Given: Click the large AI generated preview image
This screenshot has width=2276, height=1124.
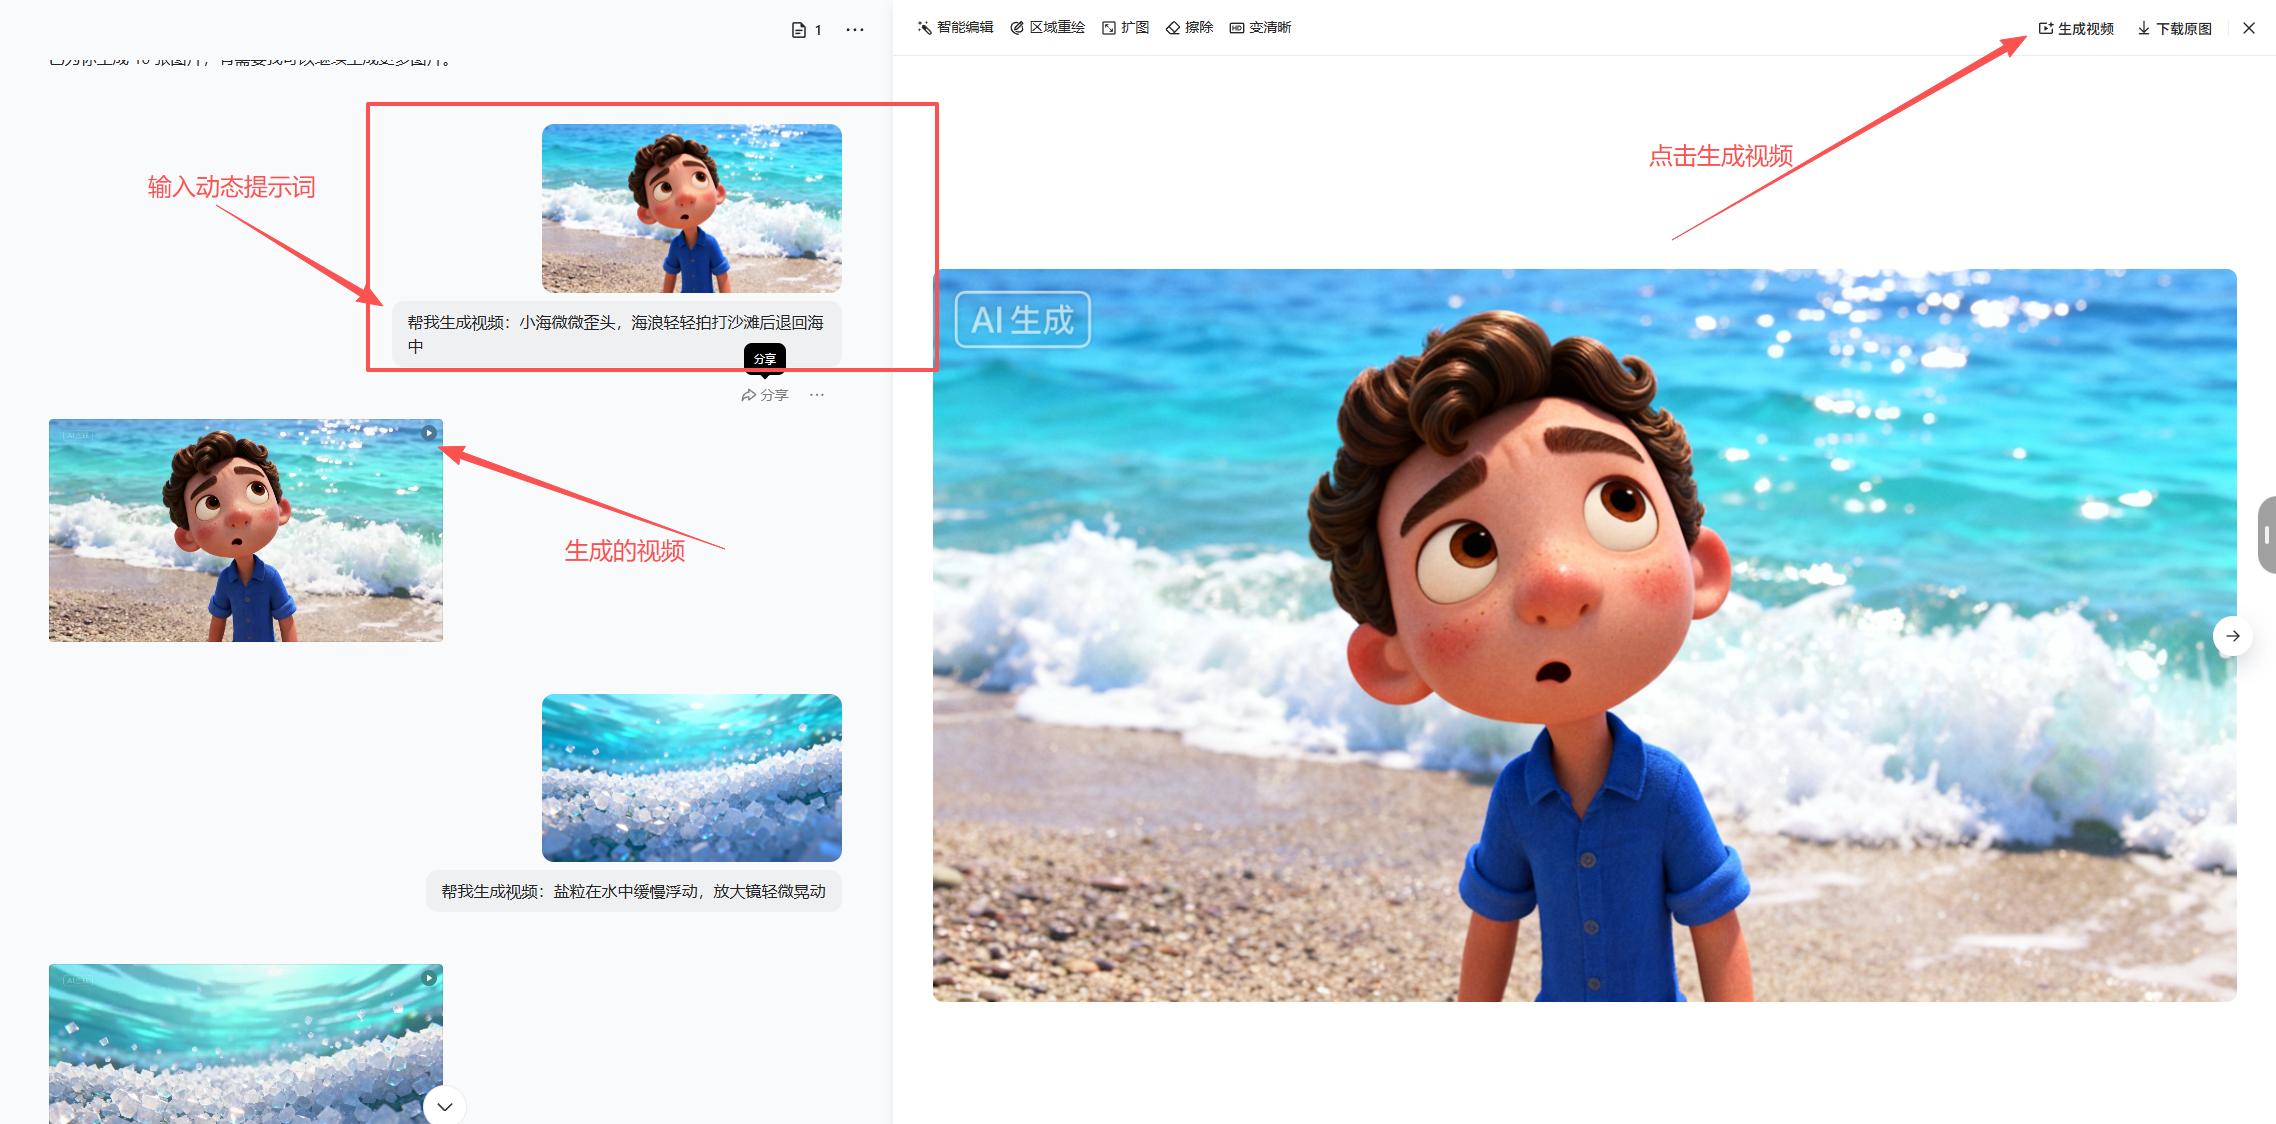Looking at the screenshot, I should pos(1585,635).
